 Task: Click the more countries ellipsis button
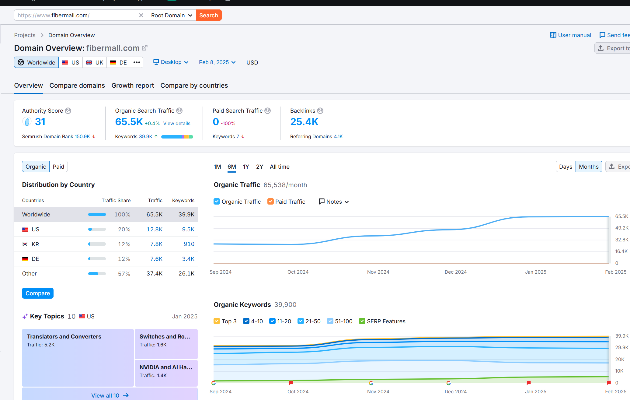pos(137,62)
